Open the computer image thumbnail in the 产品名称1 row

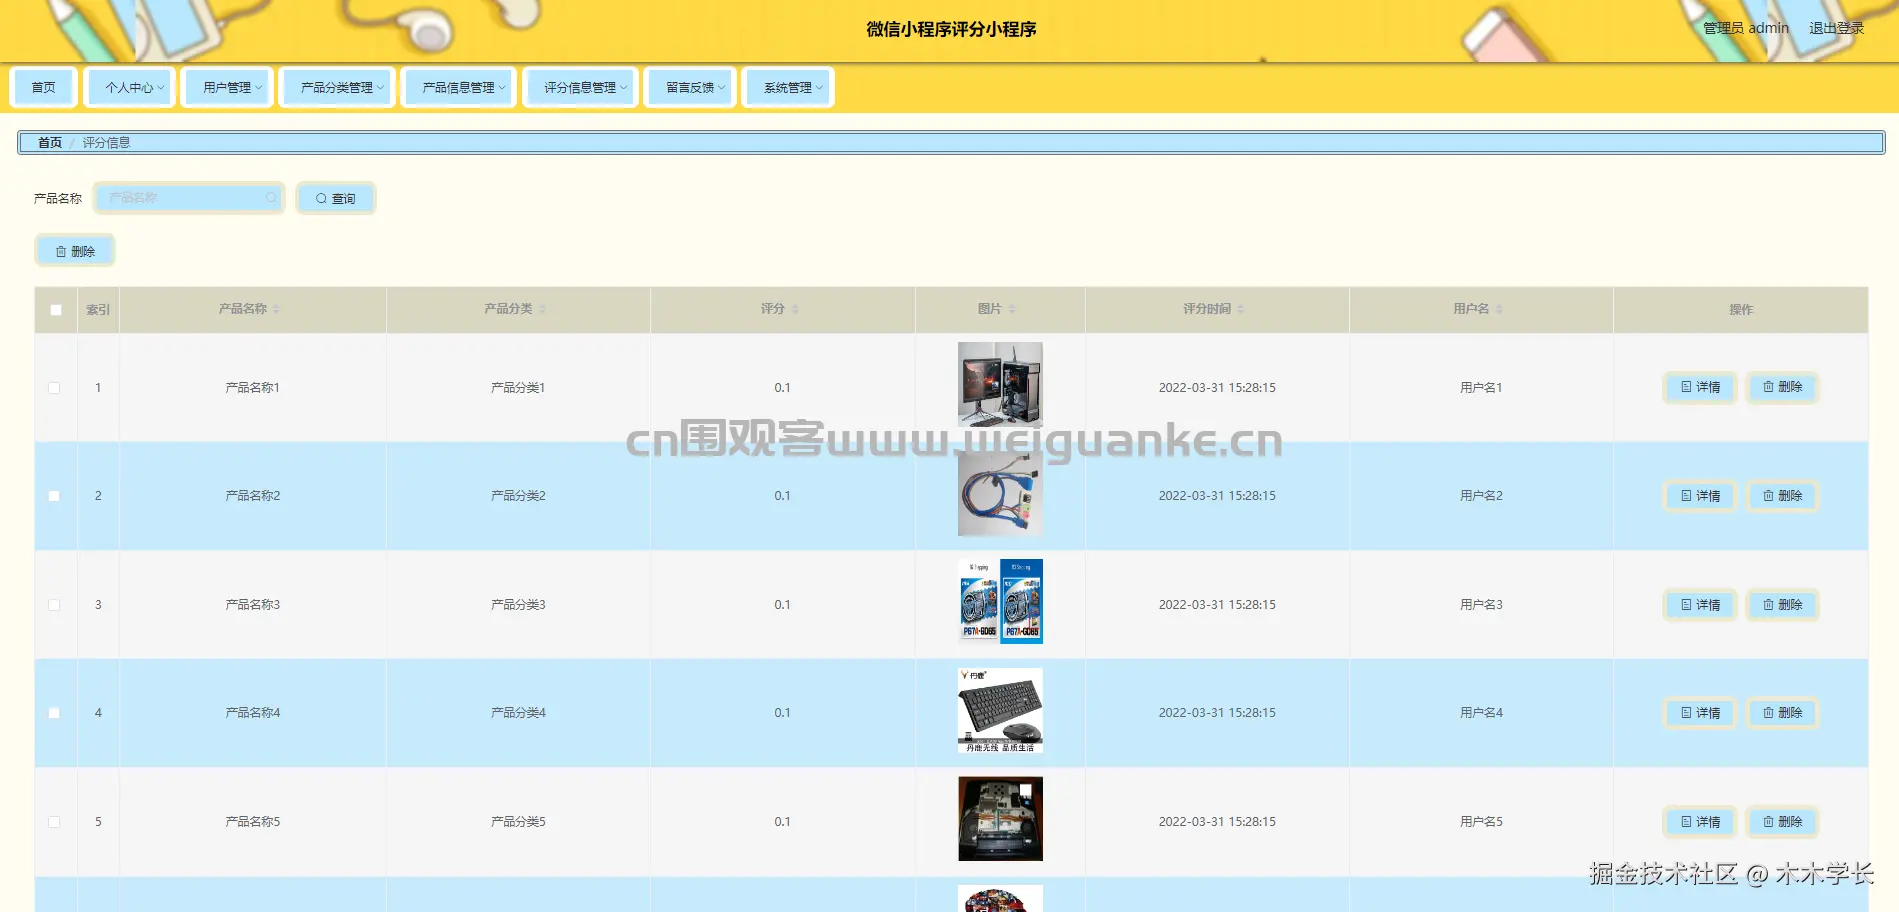(1000, 385)
